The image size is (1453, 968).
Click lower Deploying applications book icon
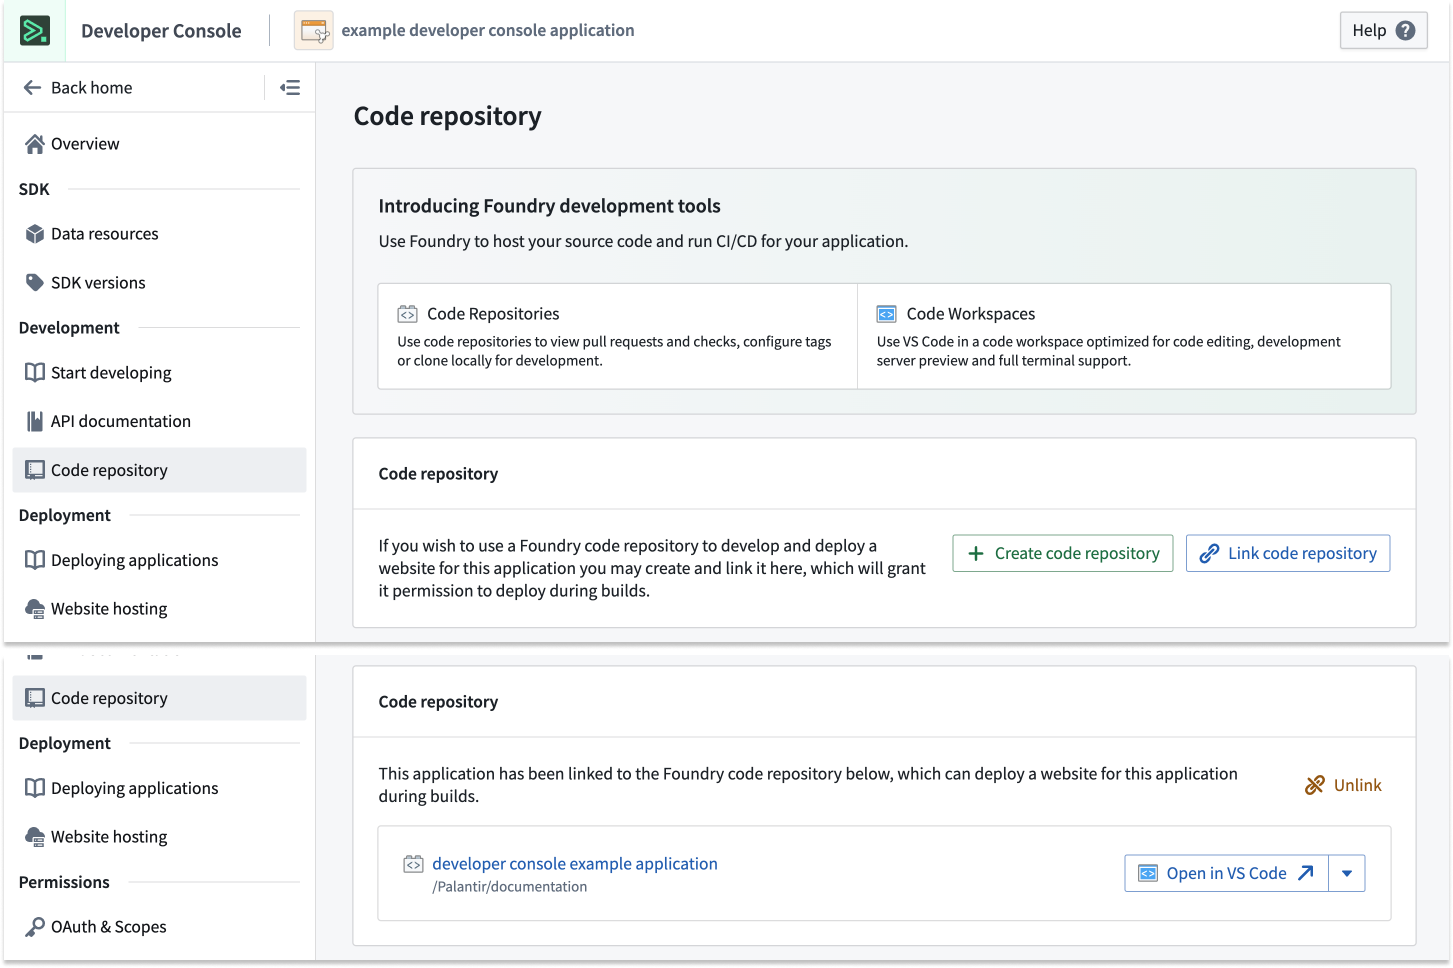click(x=35, y=788)
